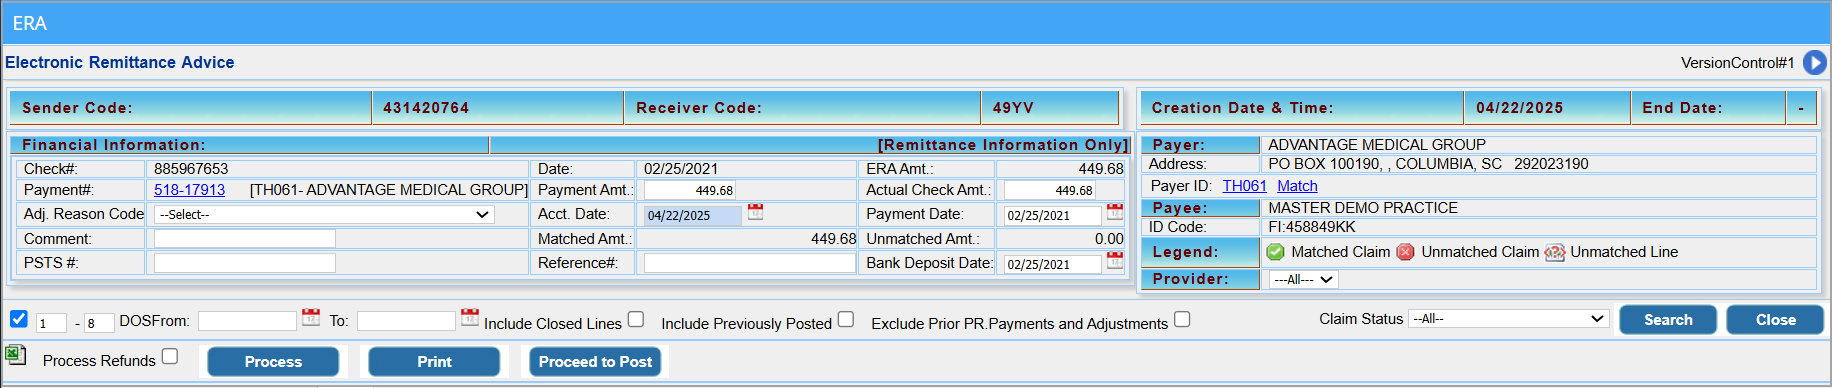Screen dimensions: 1832x388
Task: Click the Matched Claim legend icon
Action: tap(1275, 252)
